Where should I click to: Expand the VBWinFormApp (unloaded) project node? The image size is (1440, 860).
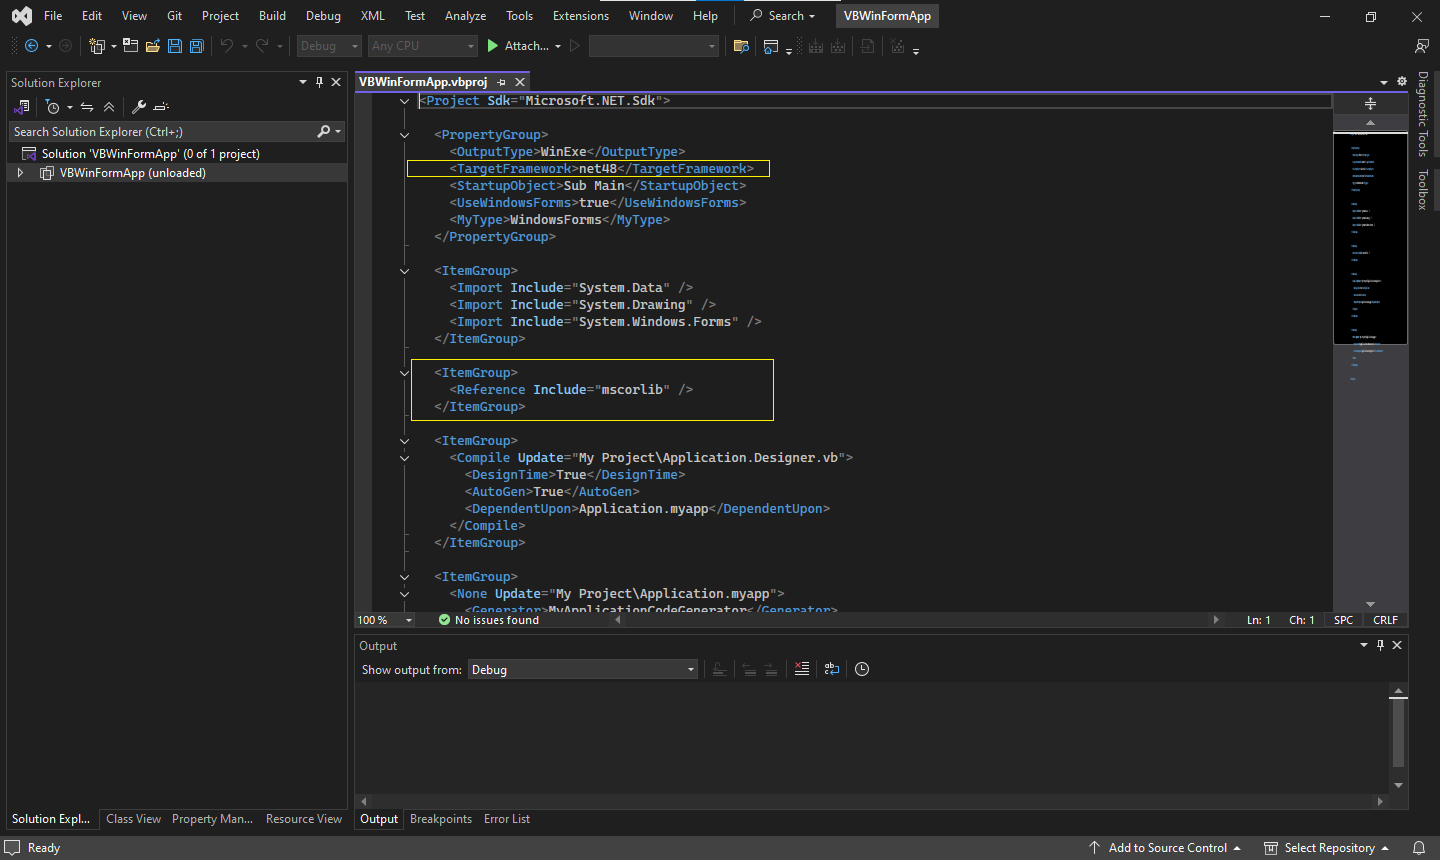pos(20,173)
